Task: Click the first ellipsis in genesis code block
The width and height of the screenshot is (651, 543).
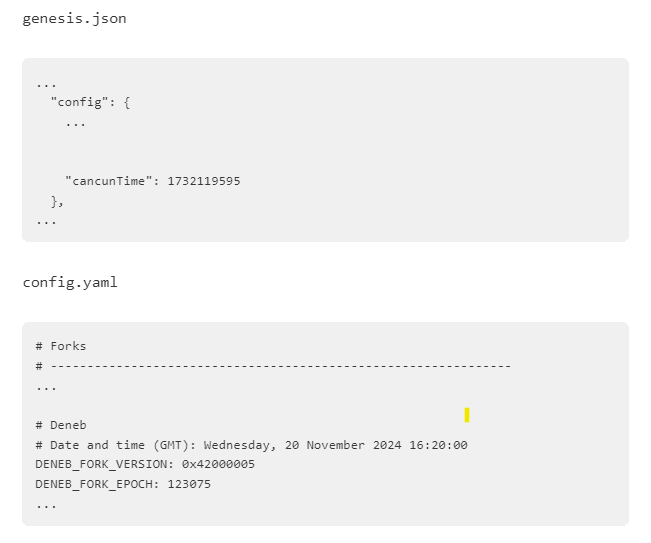Action: click(46, 83)
